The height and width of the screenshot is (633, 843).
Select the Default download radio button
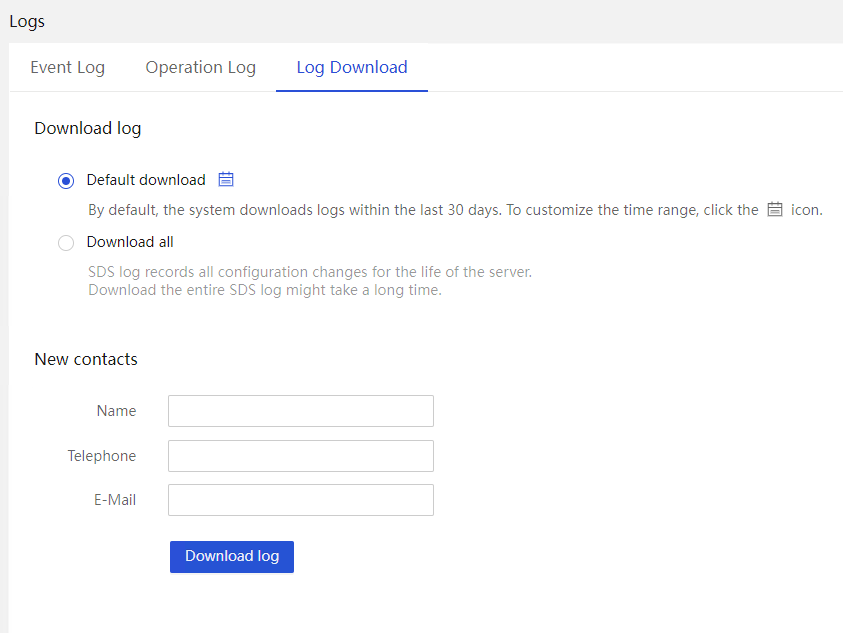click(66, 181)
